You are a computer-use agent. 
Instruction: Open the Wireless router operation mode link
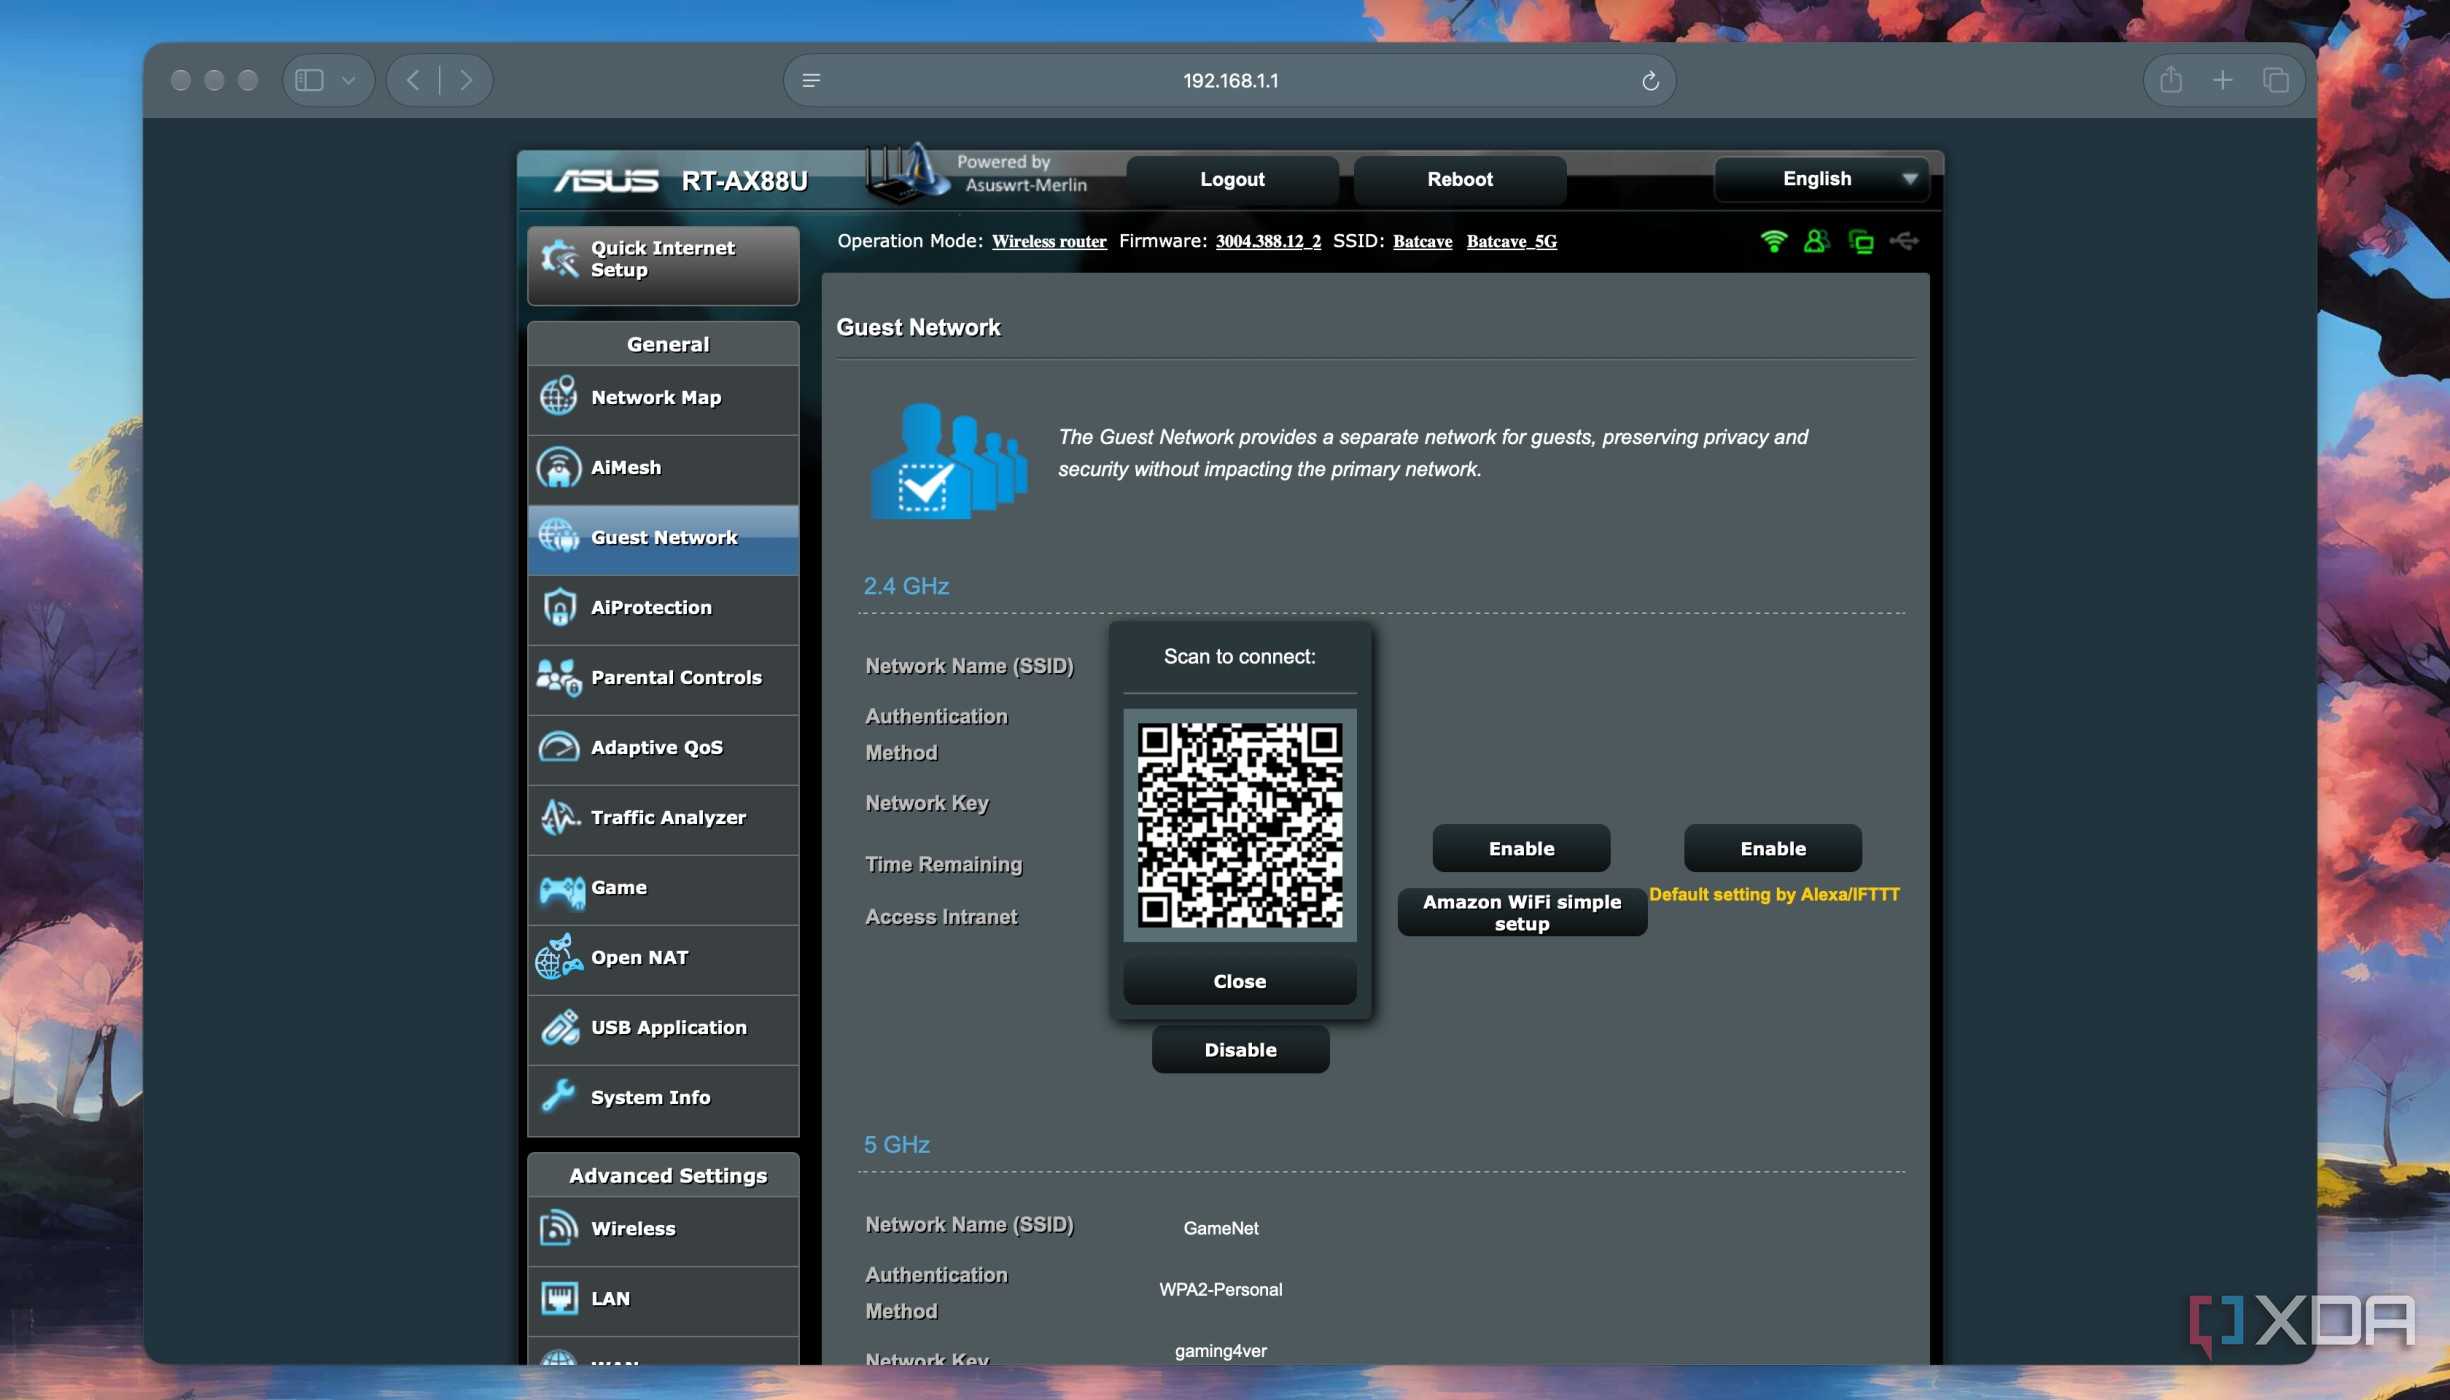click(1049, 242)
